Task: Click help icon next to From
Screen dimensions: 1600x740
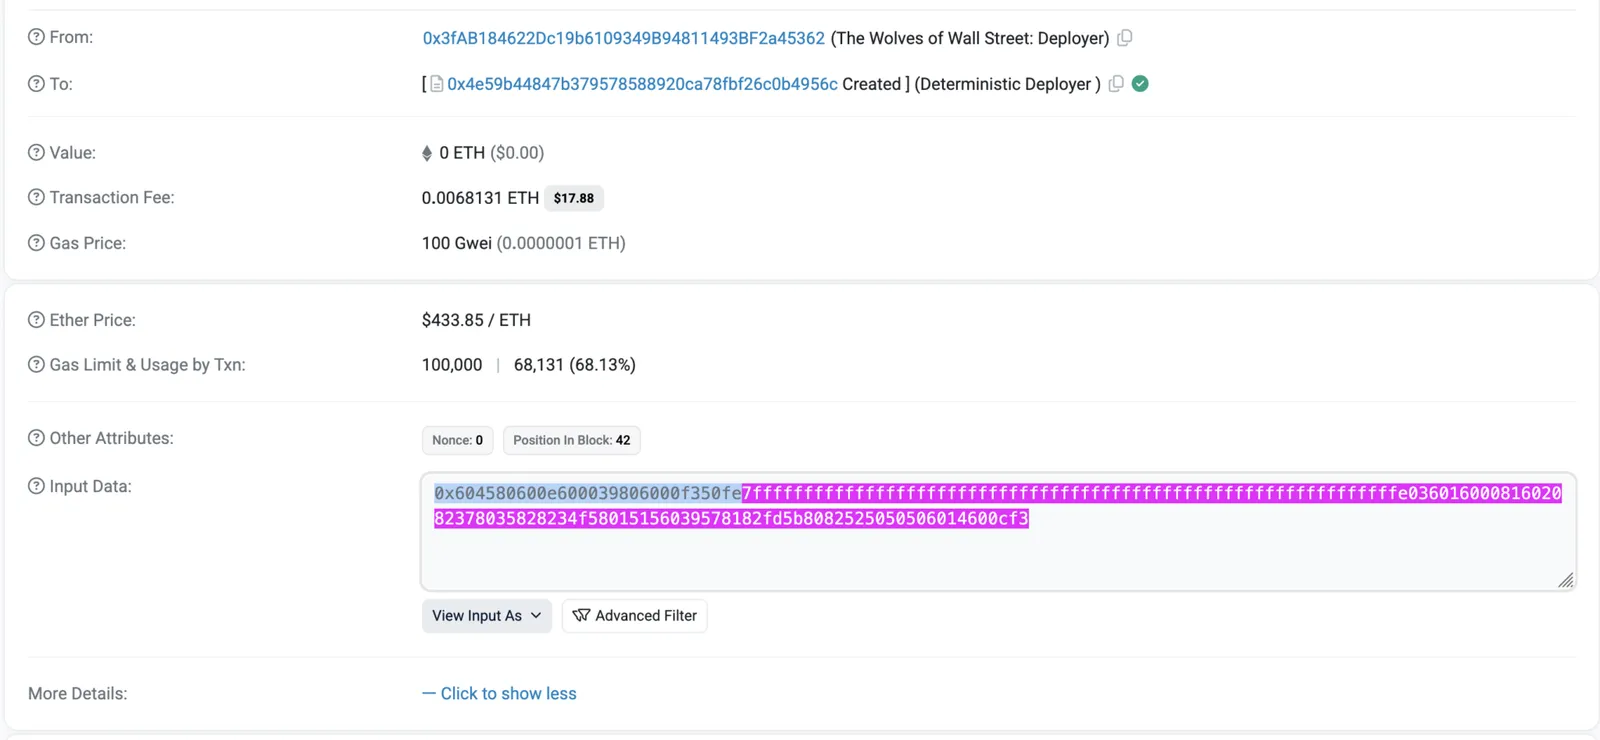Action: (36, 37)
